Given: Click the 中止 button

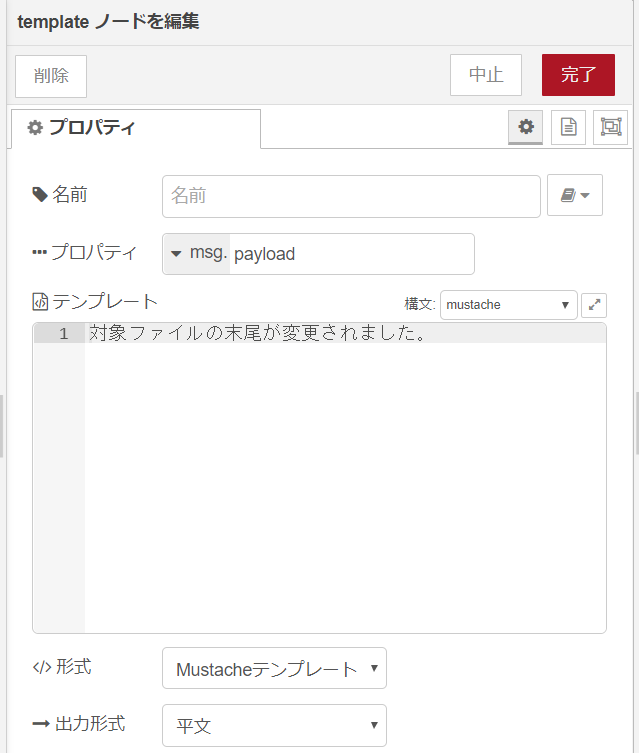Looking at the screenshot, I should [486, 75].
